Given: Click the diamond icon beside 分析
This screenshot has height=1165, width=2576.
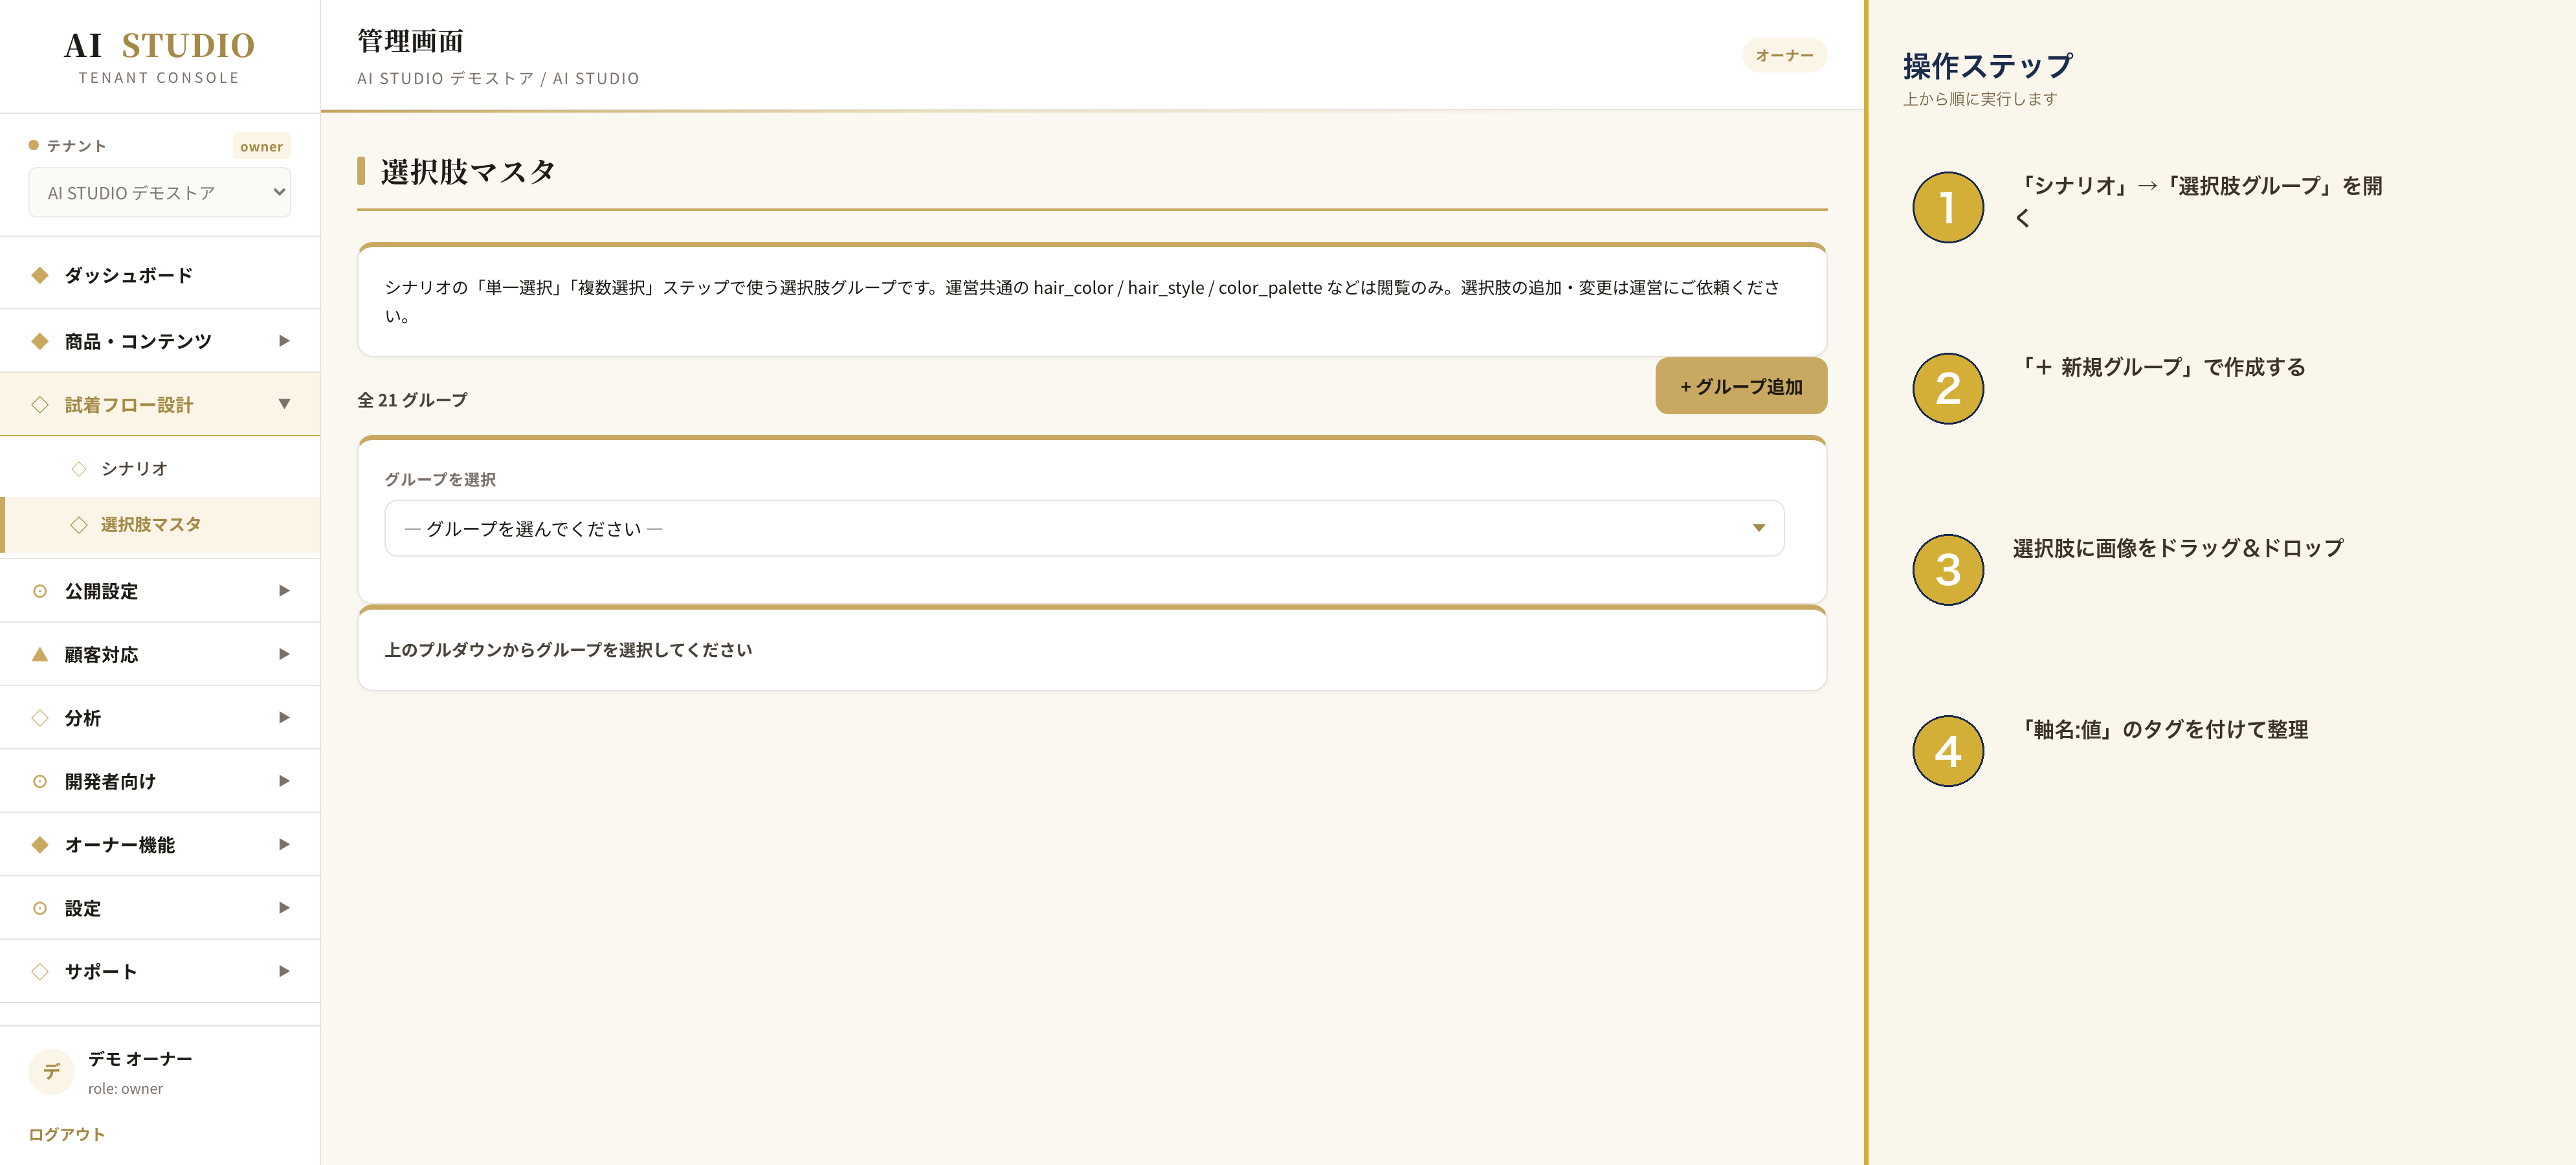Looking at the screenshot, I should click(40, 718).
